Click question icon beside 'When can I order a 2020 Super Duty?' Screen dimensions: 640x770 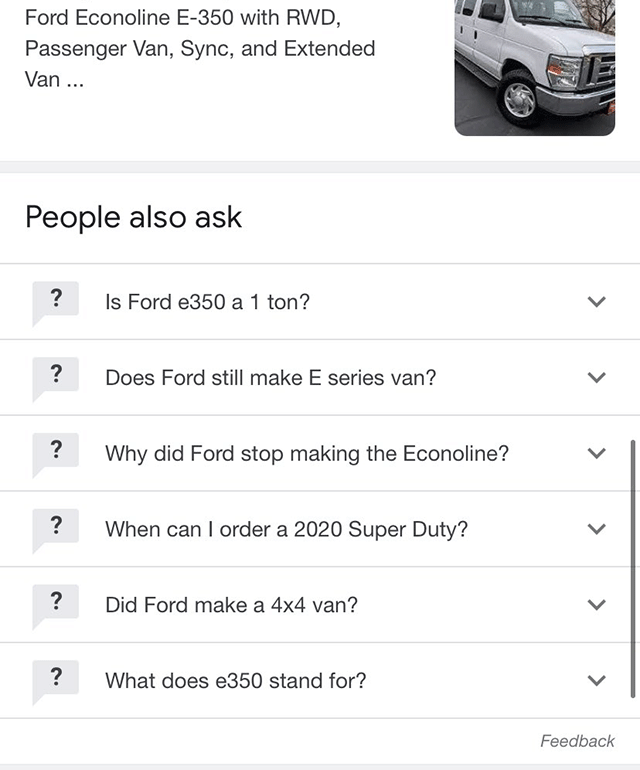point(56,528)
